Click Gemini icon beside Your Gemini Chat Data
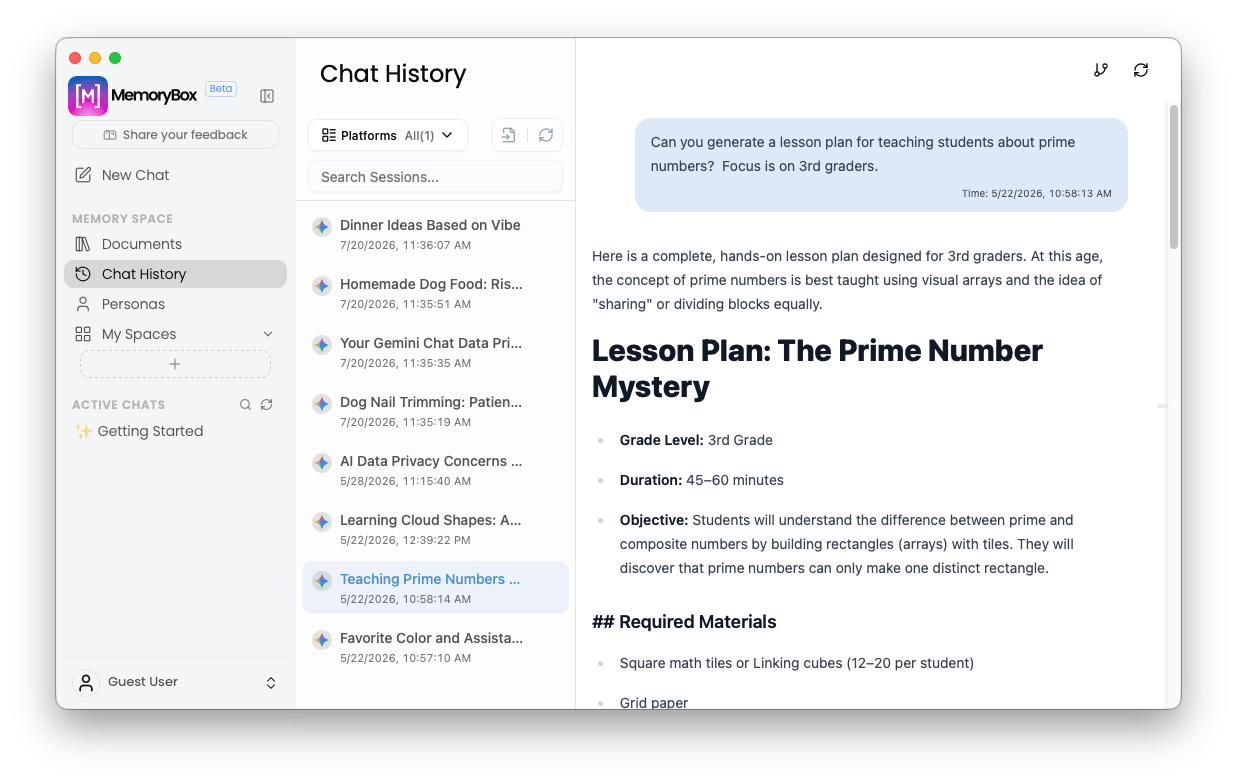Image resolution: width=1237 pixels, height=783 pixels. coord(321,345)
